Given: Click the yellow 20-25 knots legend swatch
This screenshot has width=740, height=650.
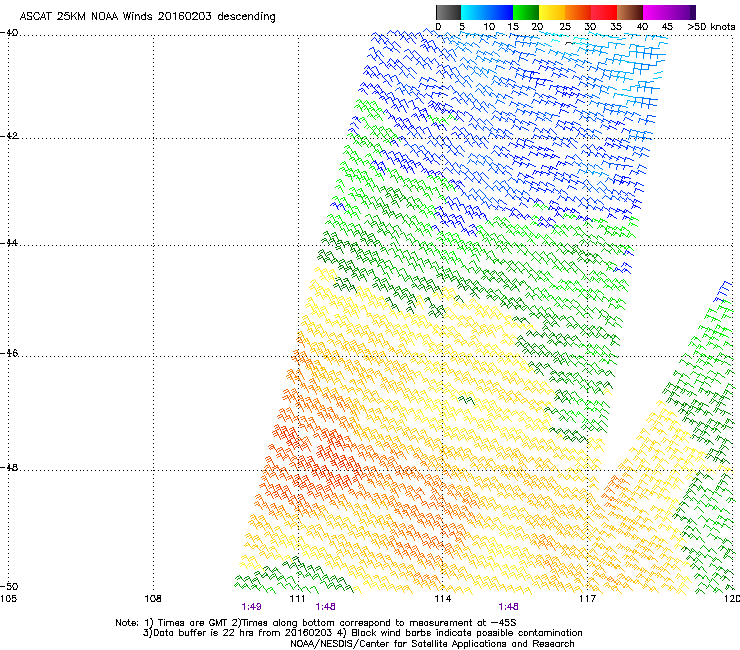Looking at the screenshot, I should 552,12.
